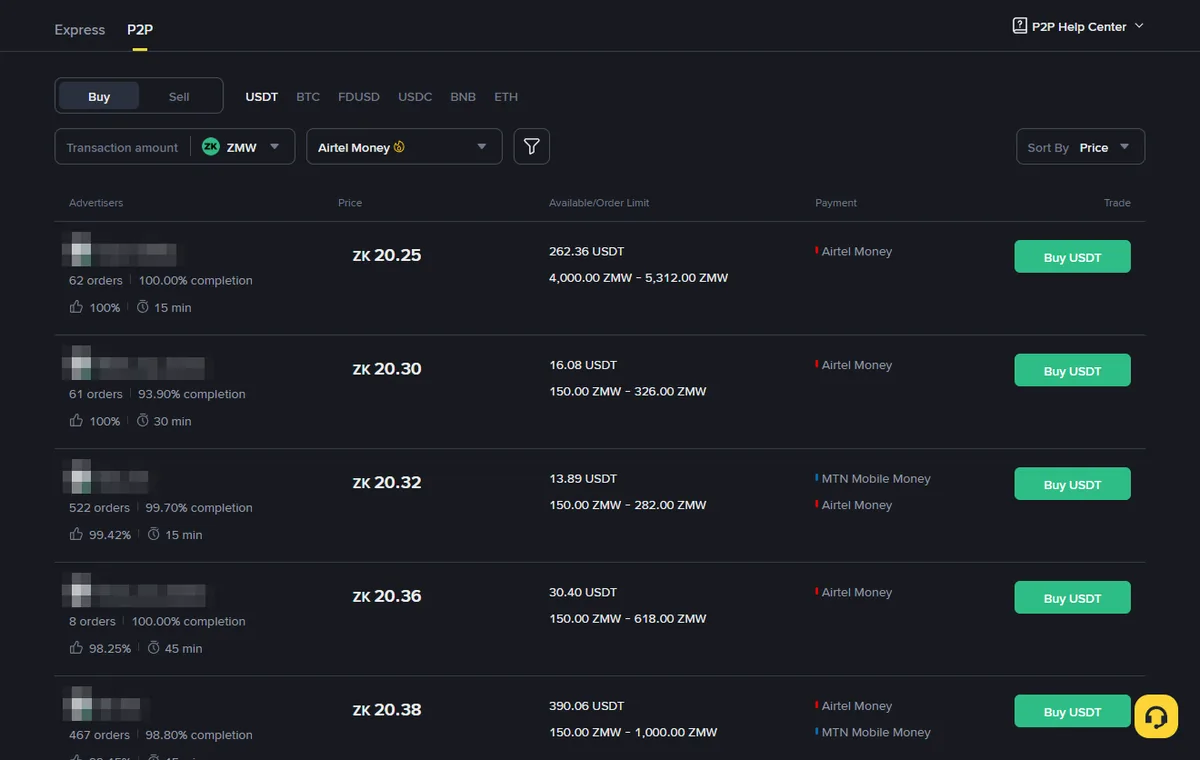
Task: Switch to the Express tab
Action: 80,30
